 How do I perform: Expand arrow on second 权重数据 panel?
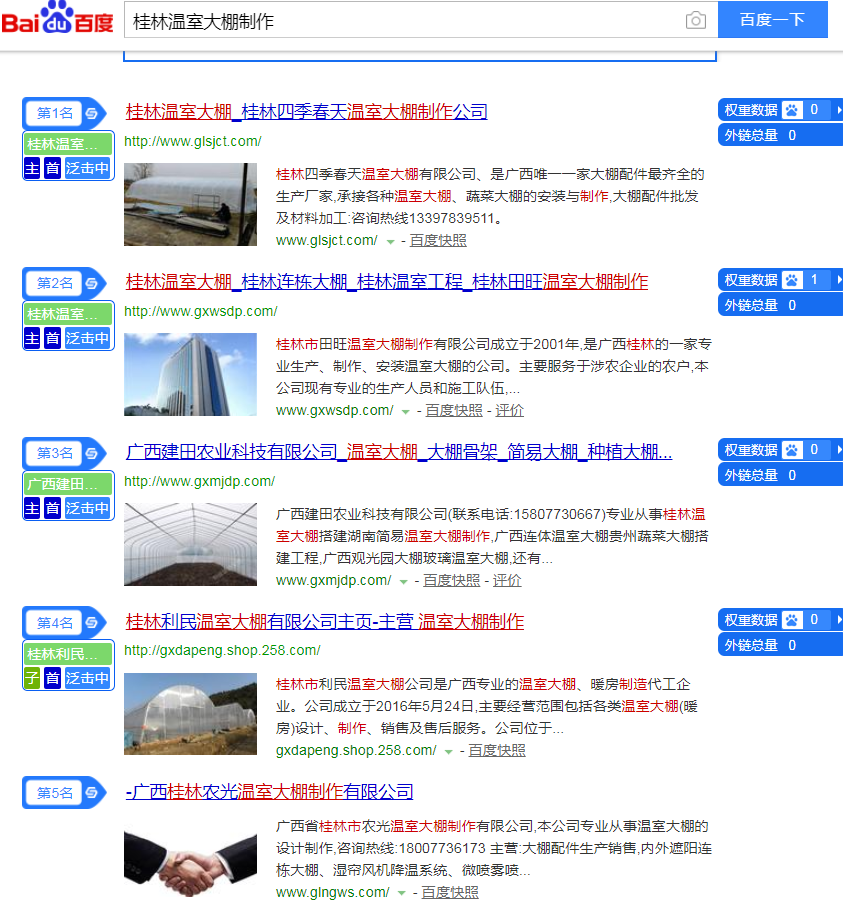(838, 280)
